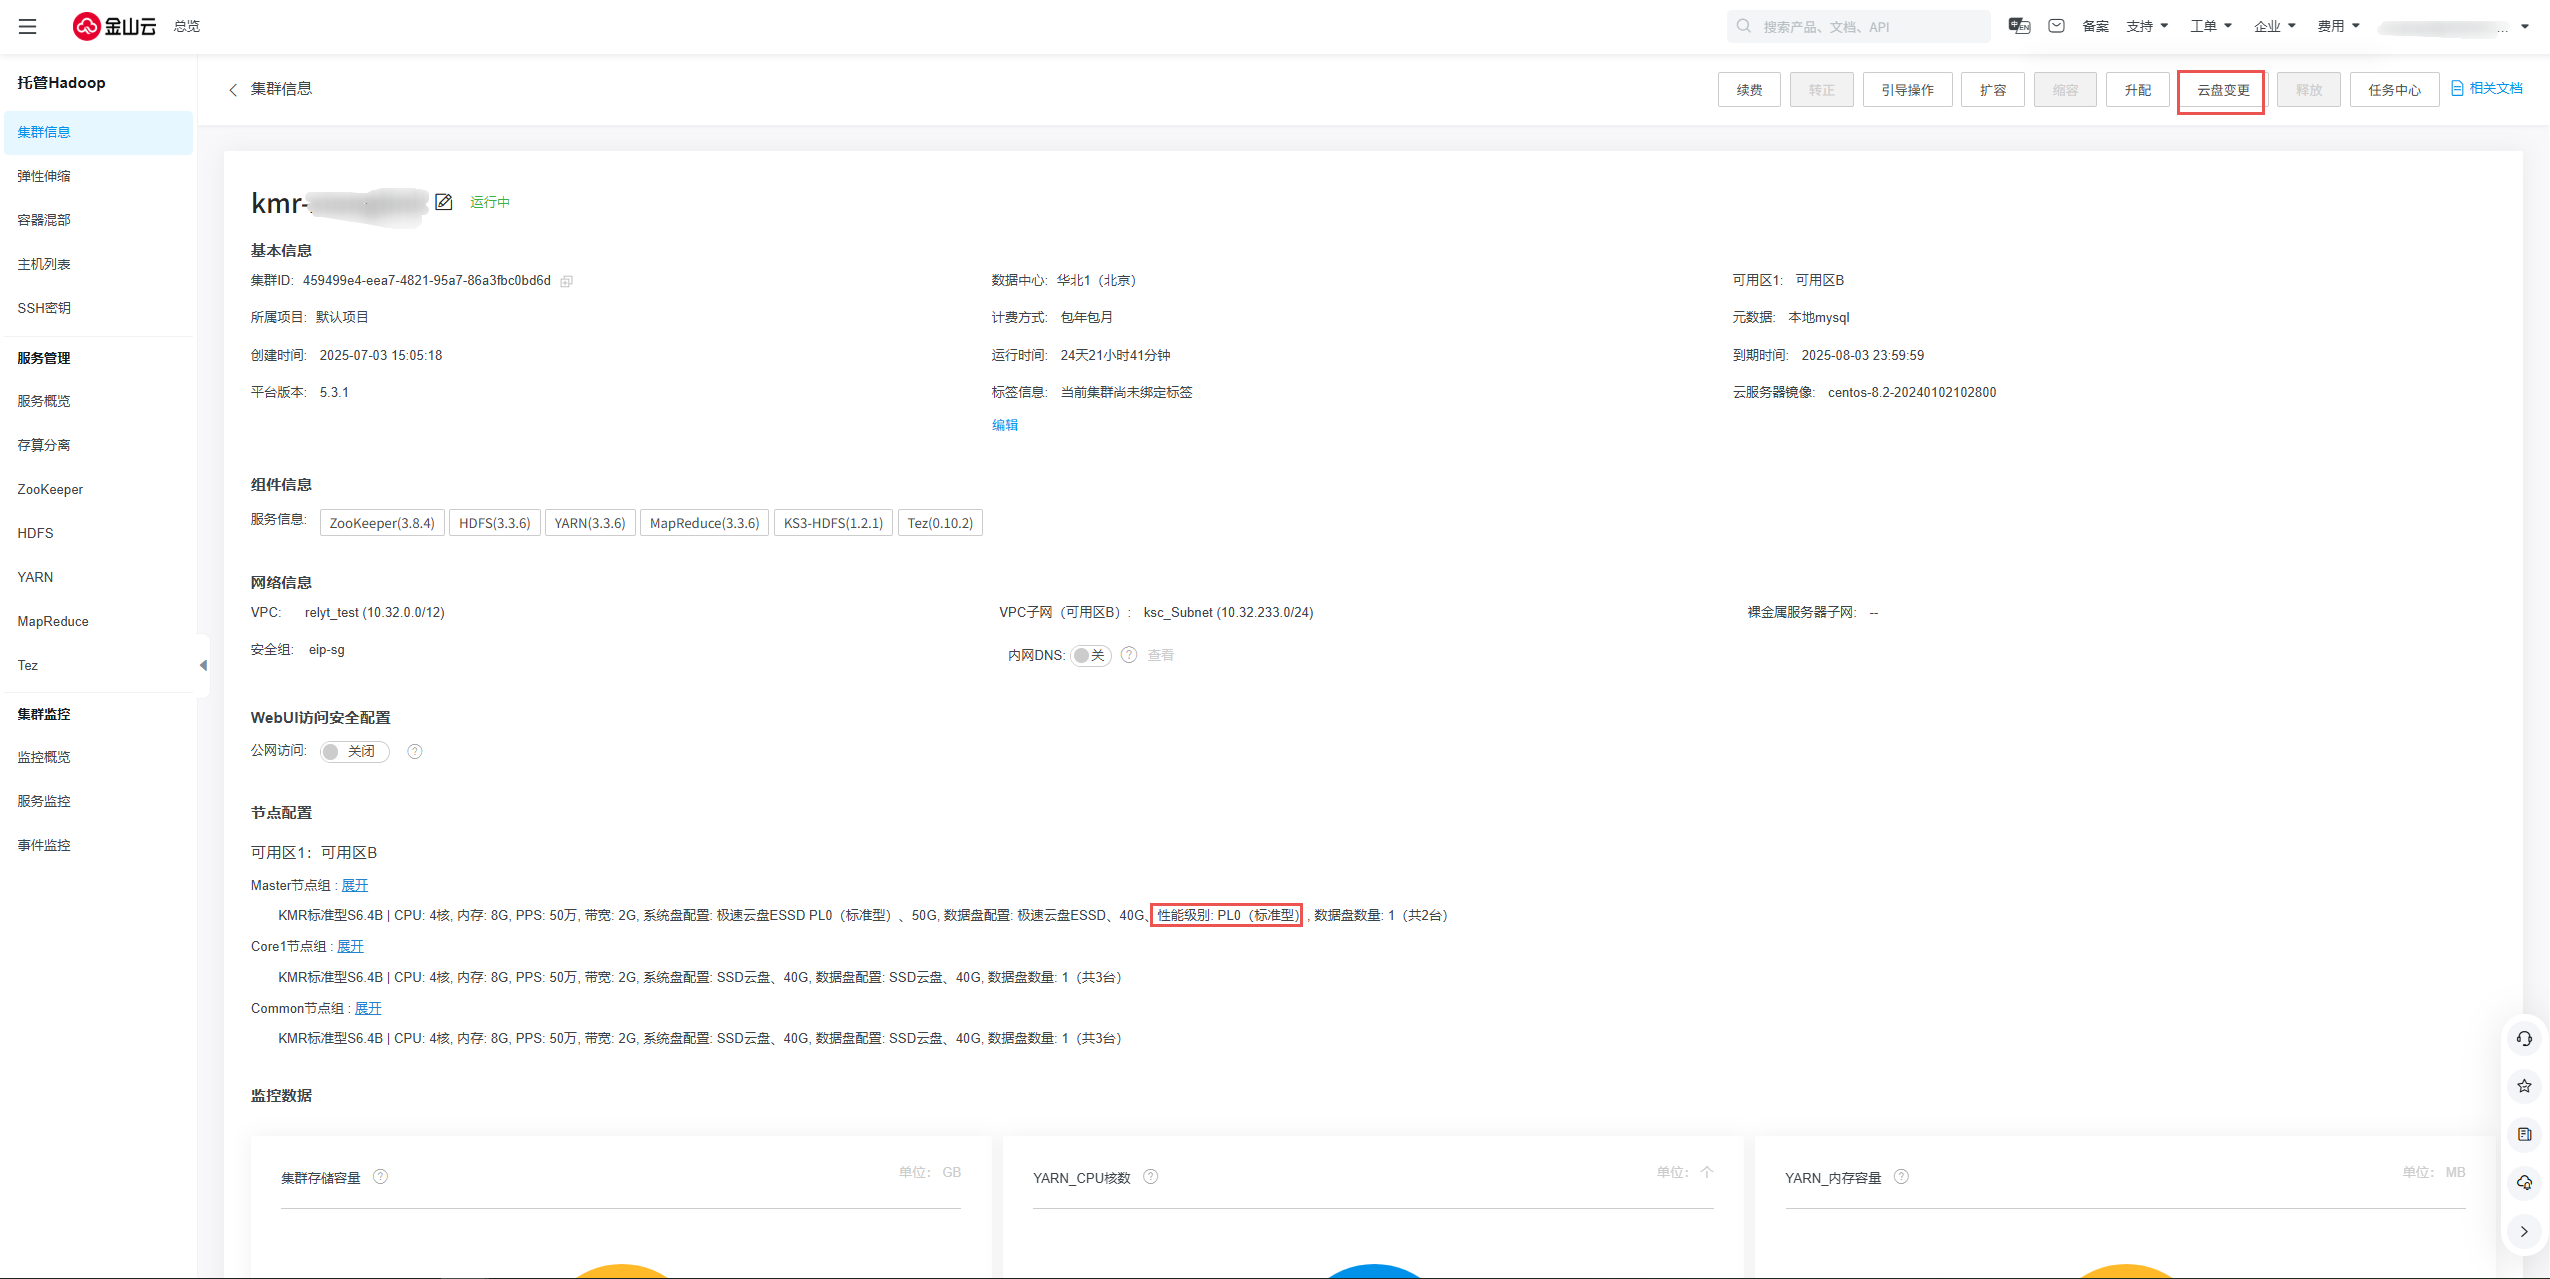2550x1279 pixels.
Task: Click the product search field
Action: point(1860,26)
